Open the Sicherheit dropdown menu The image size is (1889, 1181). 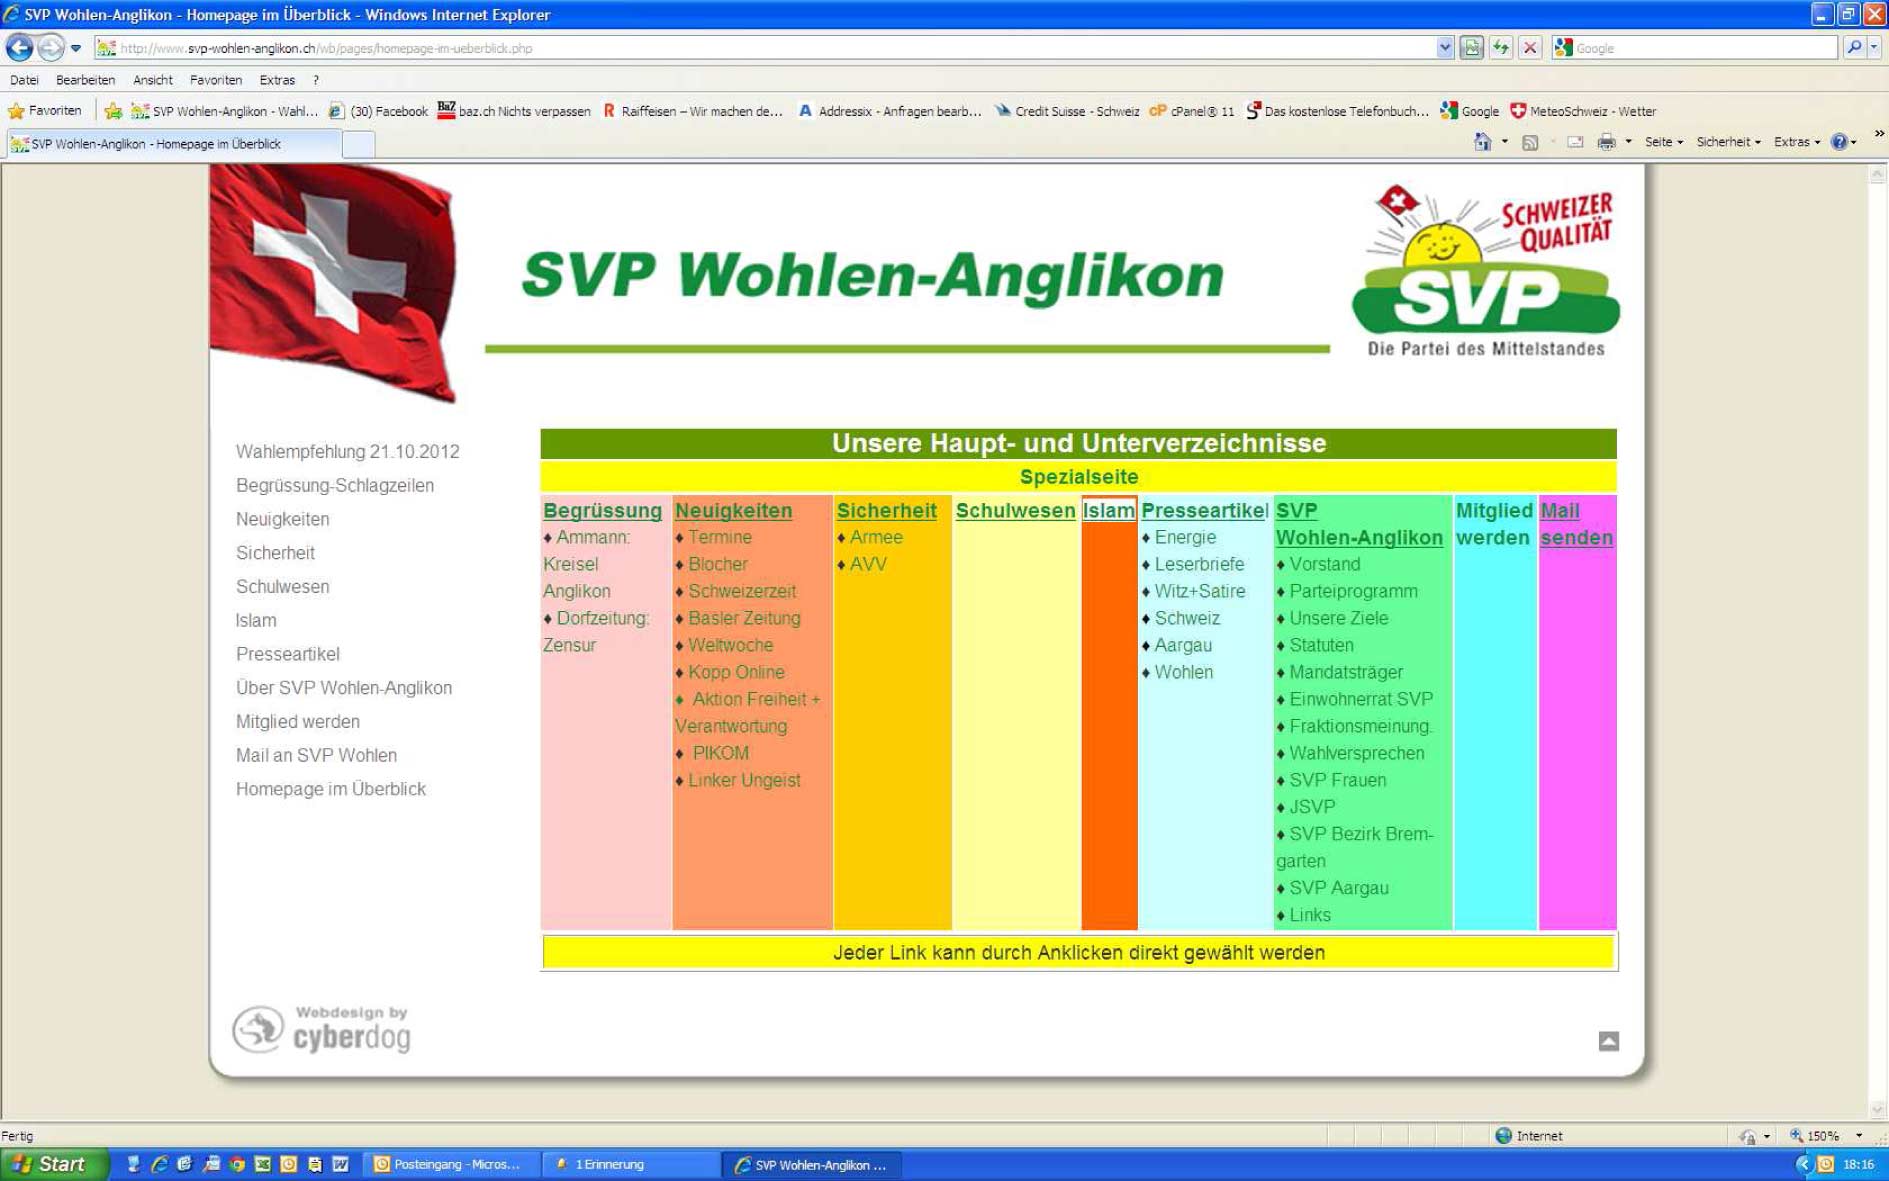(x=1728, y=142)
